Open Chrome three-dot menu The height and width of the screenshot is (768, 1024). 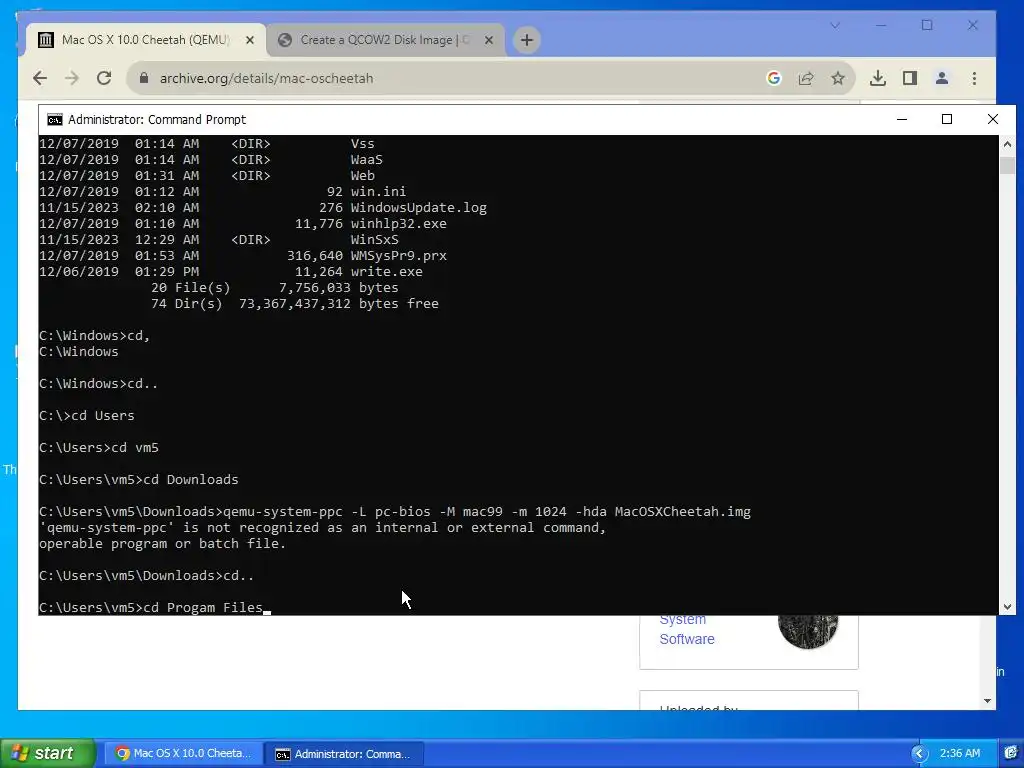coord(974,78)
